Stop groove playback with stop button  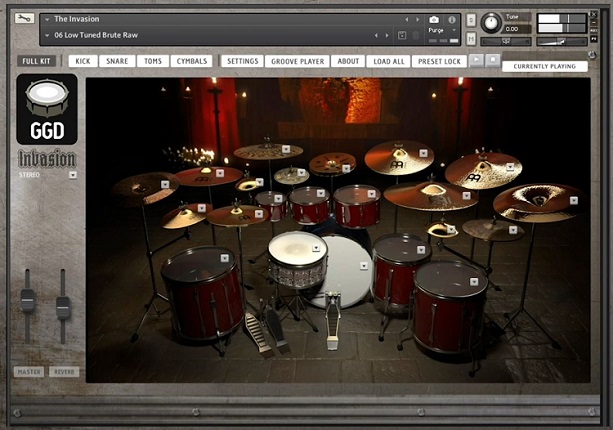coord(493,60)
